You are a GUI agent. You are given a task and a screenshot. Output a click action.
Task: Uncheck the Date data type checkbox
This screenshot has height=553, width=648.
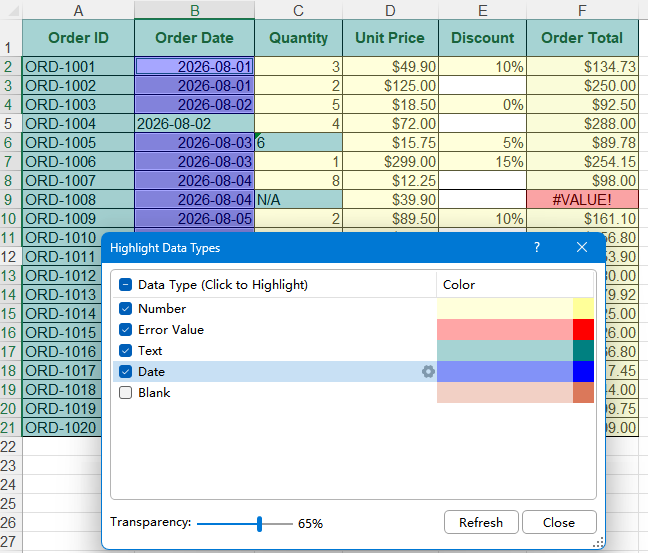coord(125,372)
